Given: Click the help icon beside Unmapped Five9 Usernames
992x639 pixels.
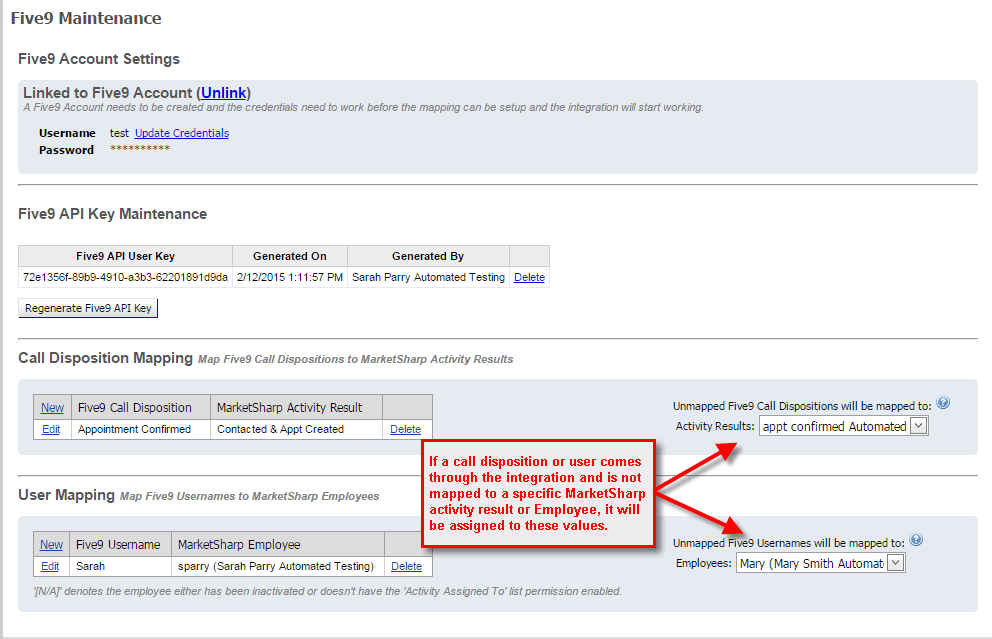Looking at the screenshot, I should pyautogui.click(x=915, y=540).
